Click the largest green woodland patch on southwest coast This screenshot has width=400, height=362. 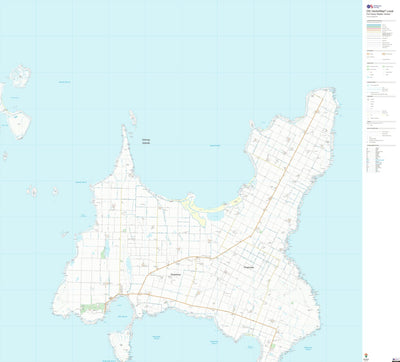click(x=92, y=308)
